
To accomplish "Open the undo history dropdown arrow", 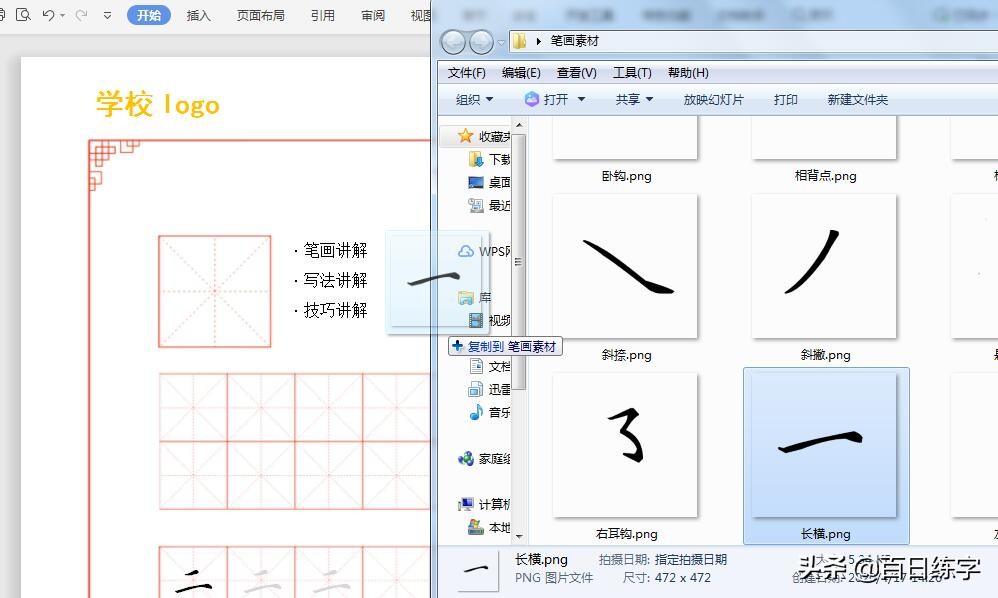I will point(62,15).
